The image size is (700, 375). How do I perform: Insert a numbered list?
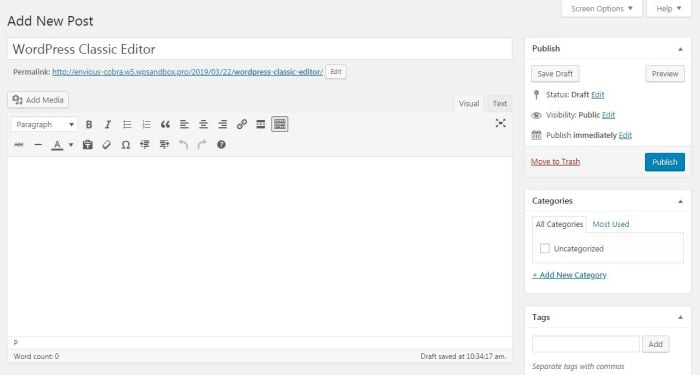[146, 125]
